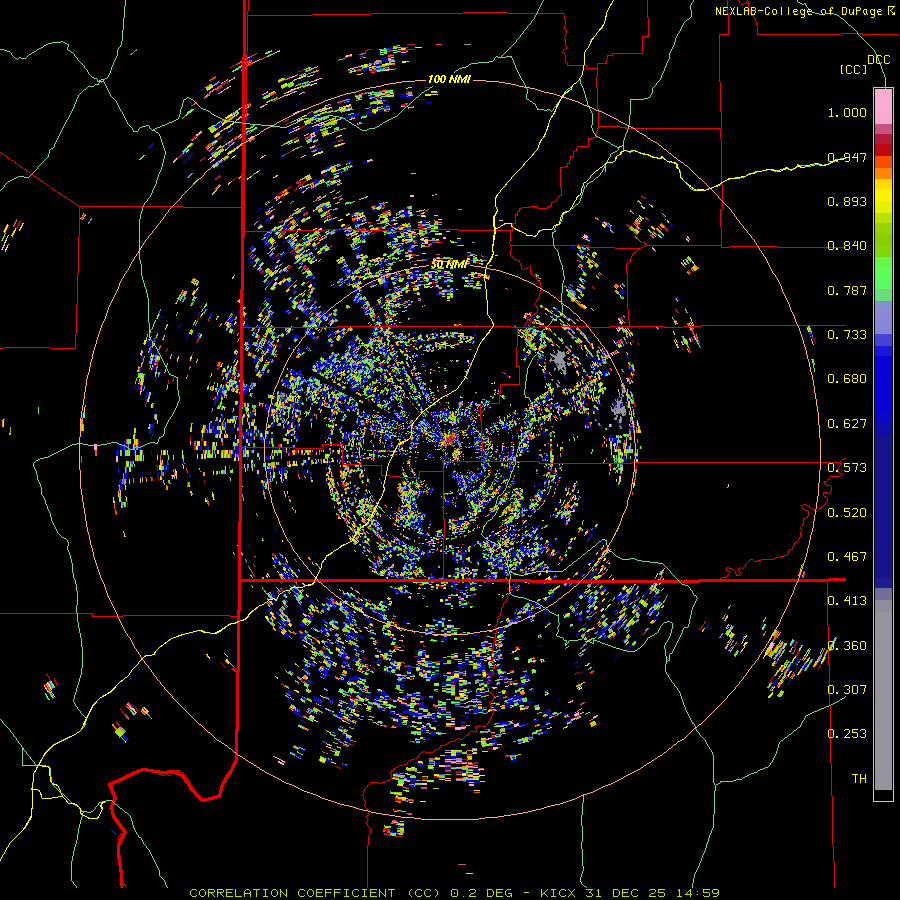Click the 0.307 scale value
This screenshot has width=900, height=900.
847,690
